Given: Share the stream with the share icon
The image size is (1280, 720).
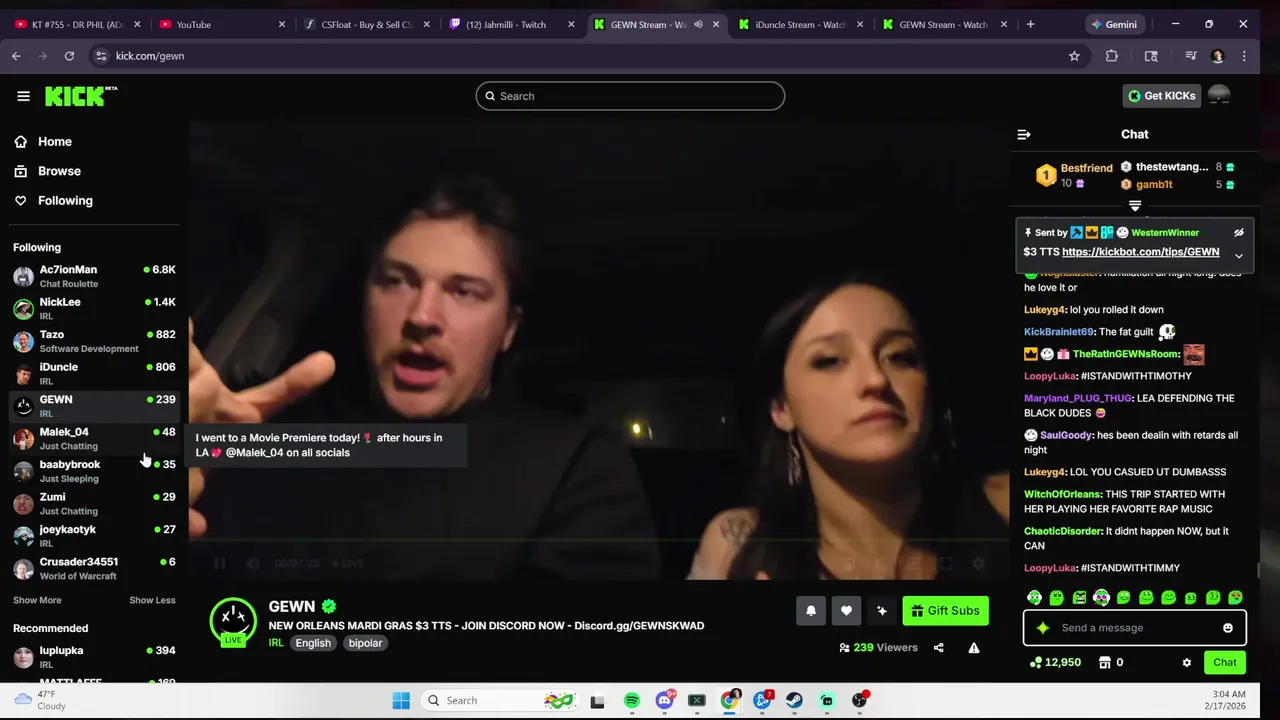Looking at the screenshot, I should point(938,648).
